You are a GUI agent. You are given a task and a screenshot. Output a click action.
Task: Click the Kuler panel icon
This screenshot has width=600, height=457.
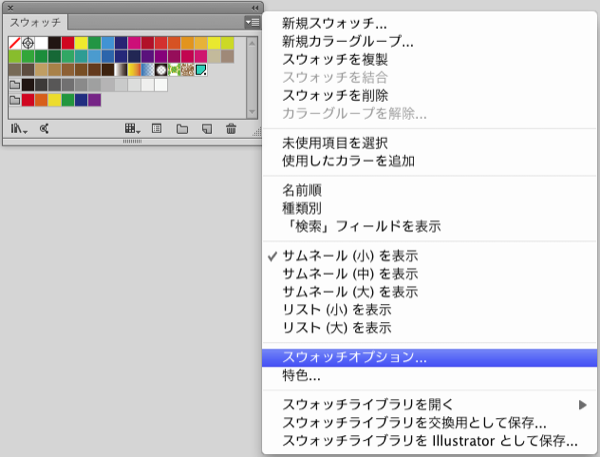click(44, 128)
